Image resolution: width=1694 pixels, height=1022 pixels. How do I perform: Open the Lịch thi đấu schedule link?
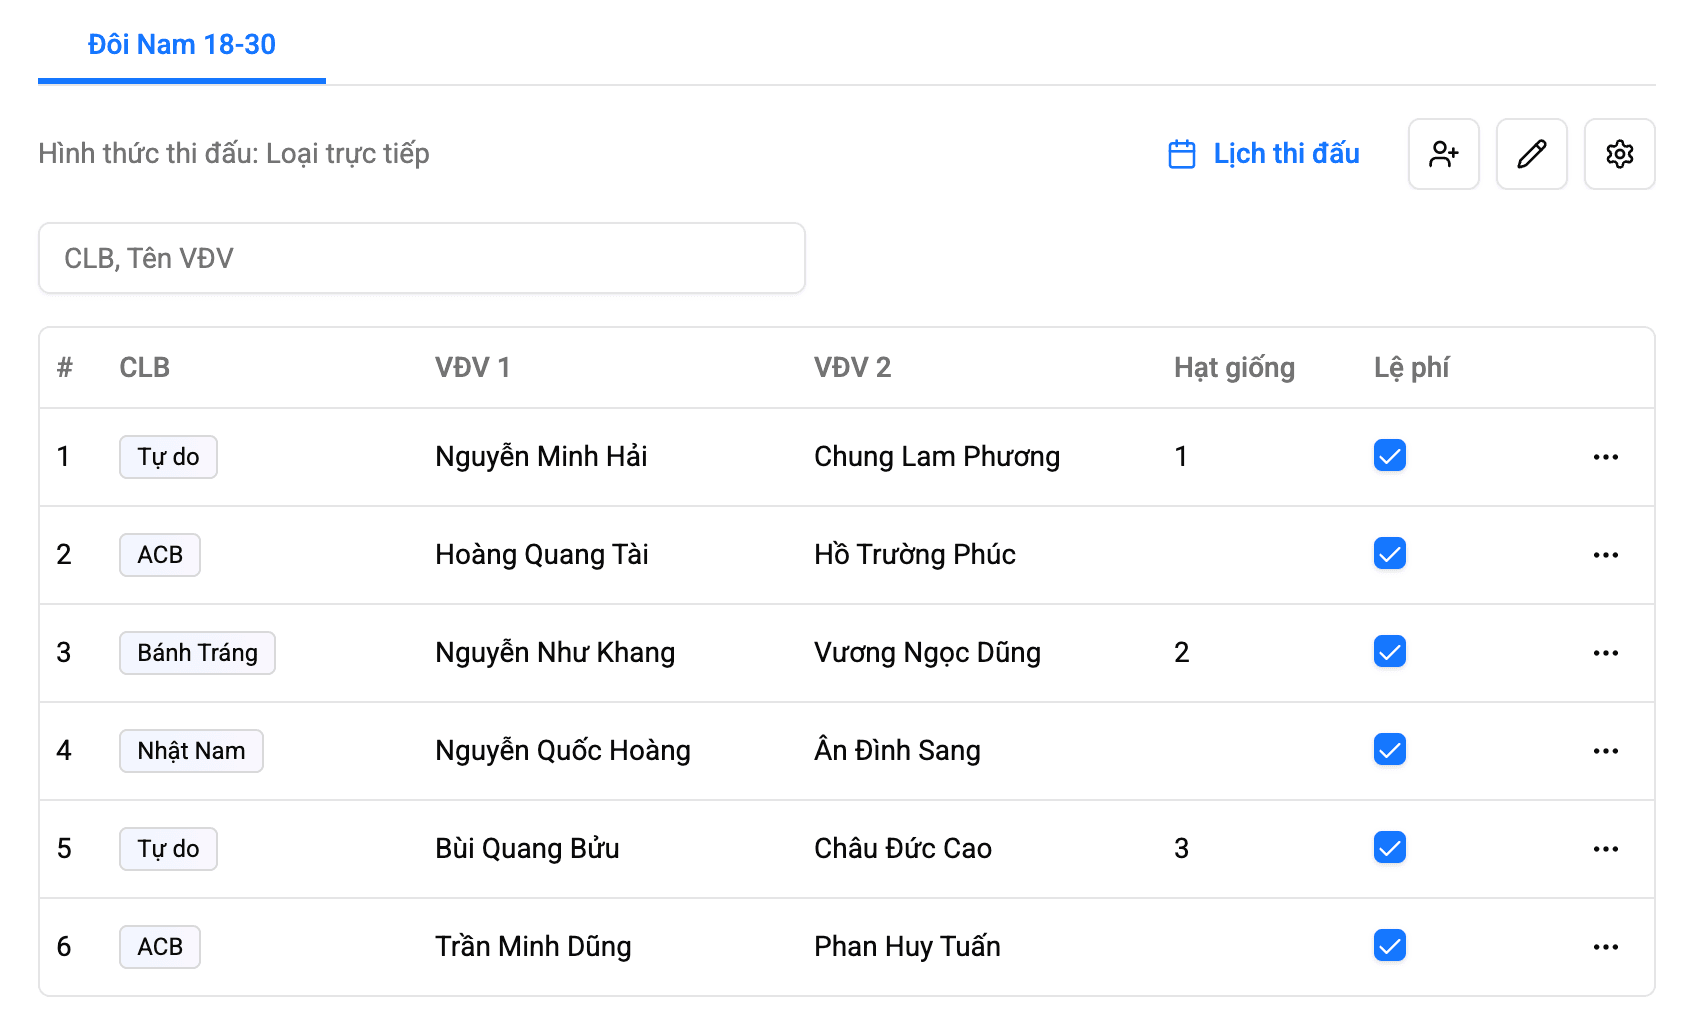pos(1286,154)
